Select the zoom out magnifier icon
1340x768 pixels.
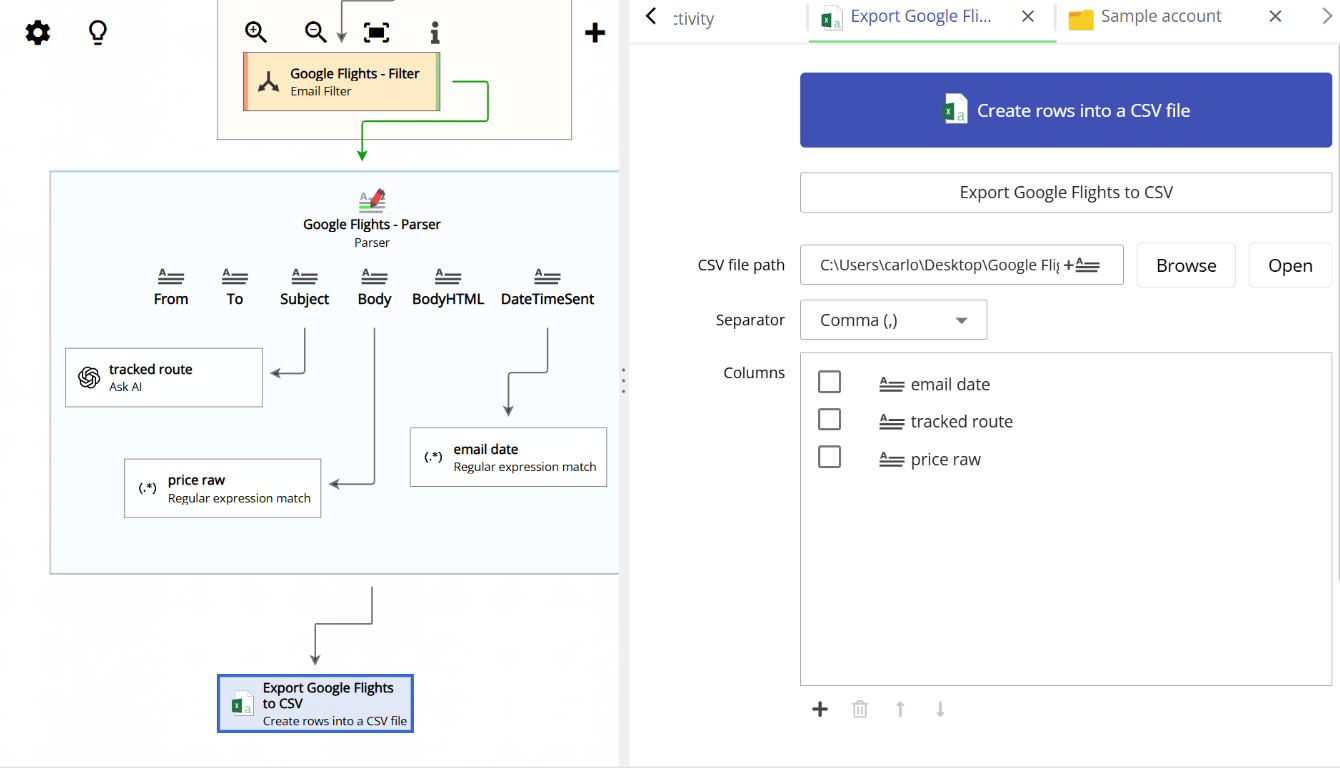tap(314, 31)
